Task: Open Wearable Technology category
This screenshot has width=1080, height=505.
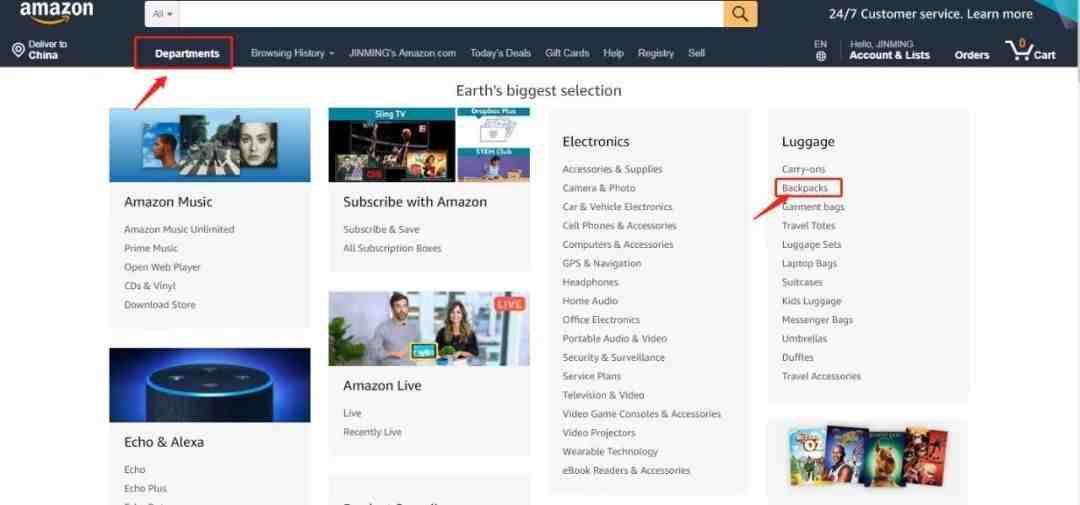Action: [610, 452]
